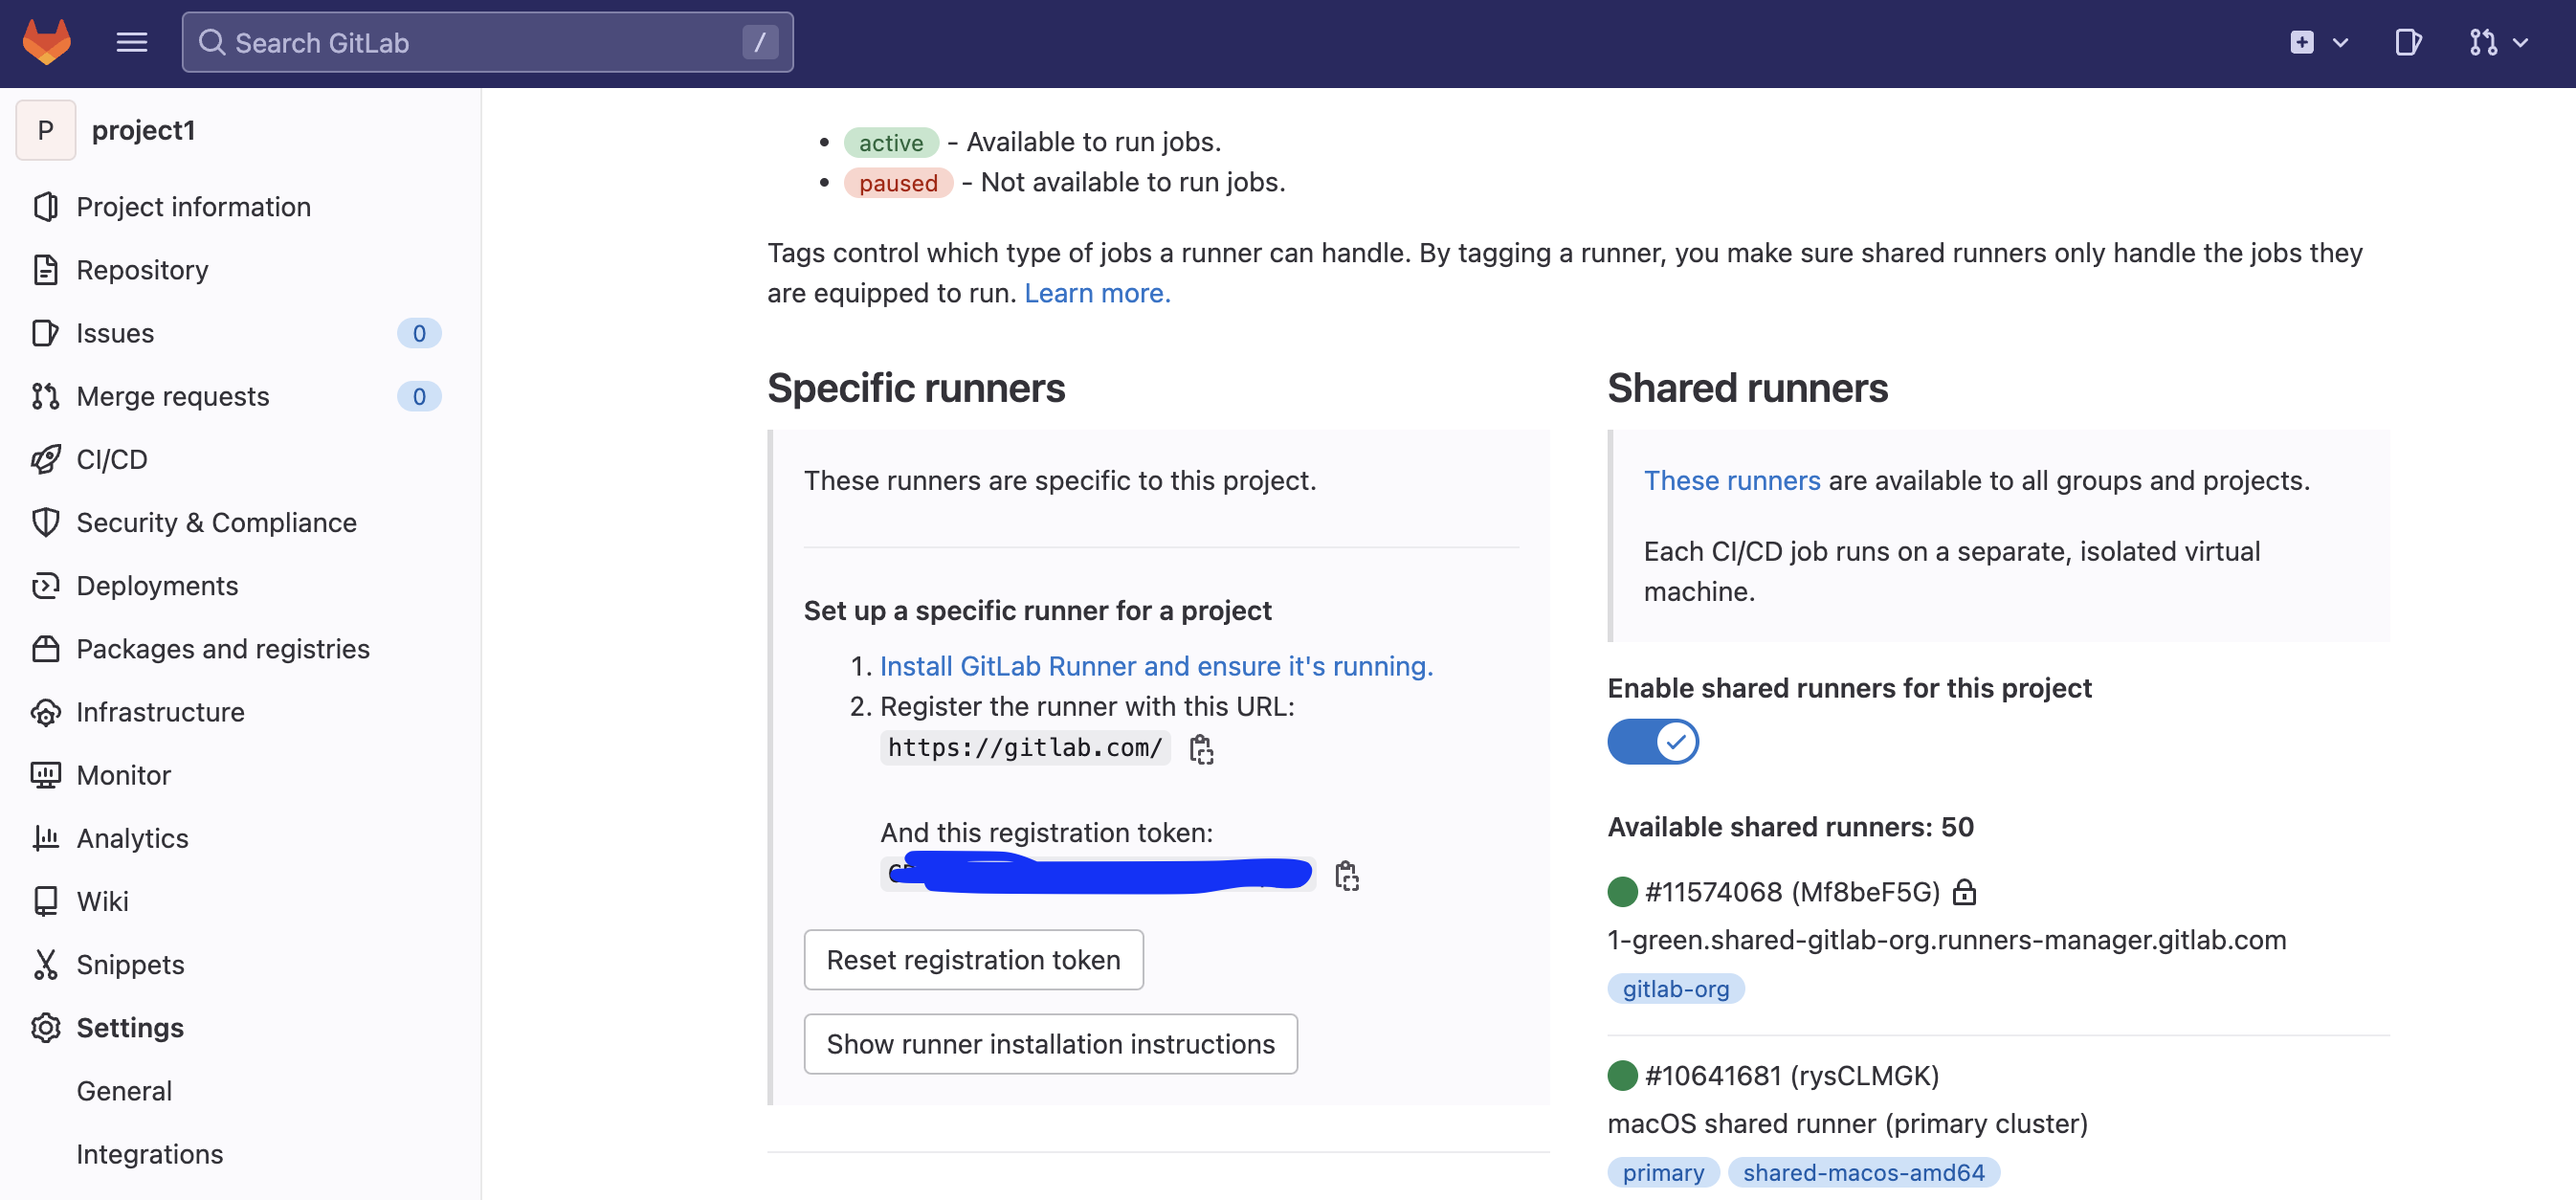Image resolution: width=2576 pixels, height=1200 pixels.
Task: Click the Infrastructure cloud gear icon
Action: [x=45, y=712]
